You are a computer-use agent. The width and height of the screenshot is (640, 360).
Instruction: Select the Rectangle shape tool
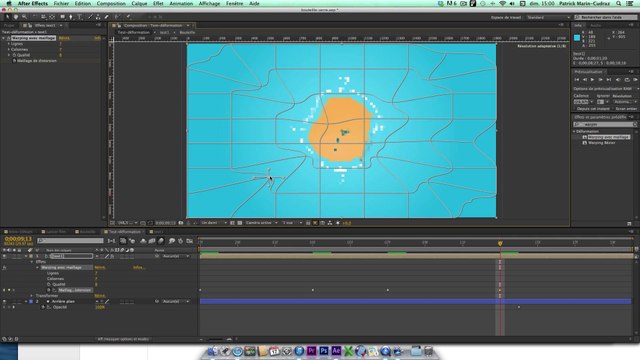[62, 17]
